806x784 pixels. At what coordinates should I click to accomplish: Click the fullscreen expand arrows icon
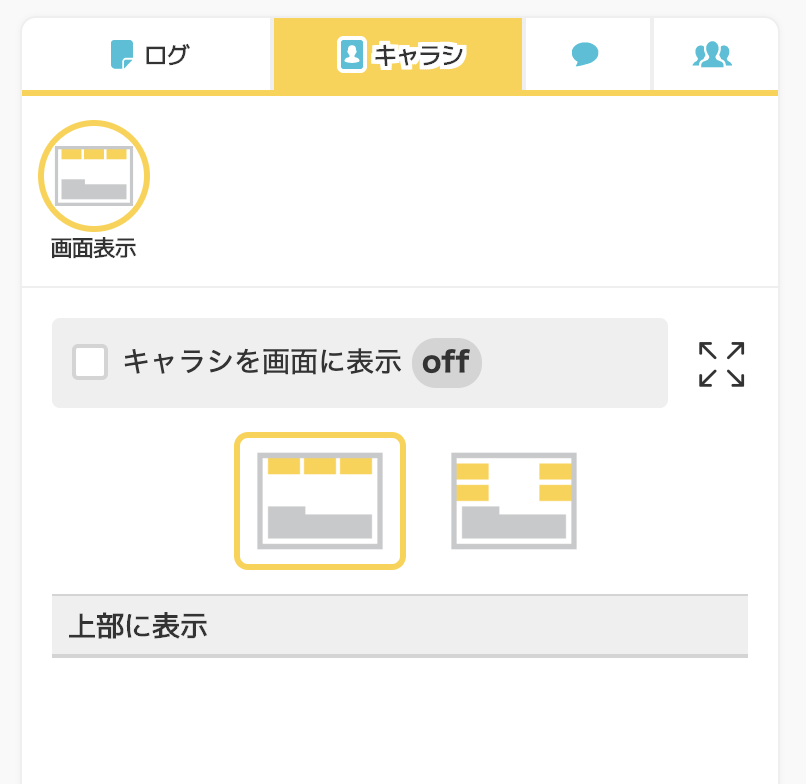721,364
